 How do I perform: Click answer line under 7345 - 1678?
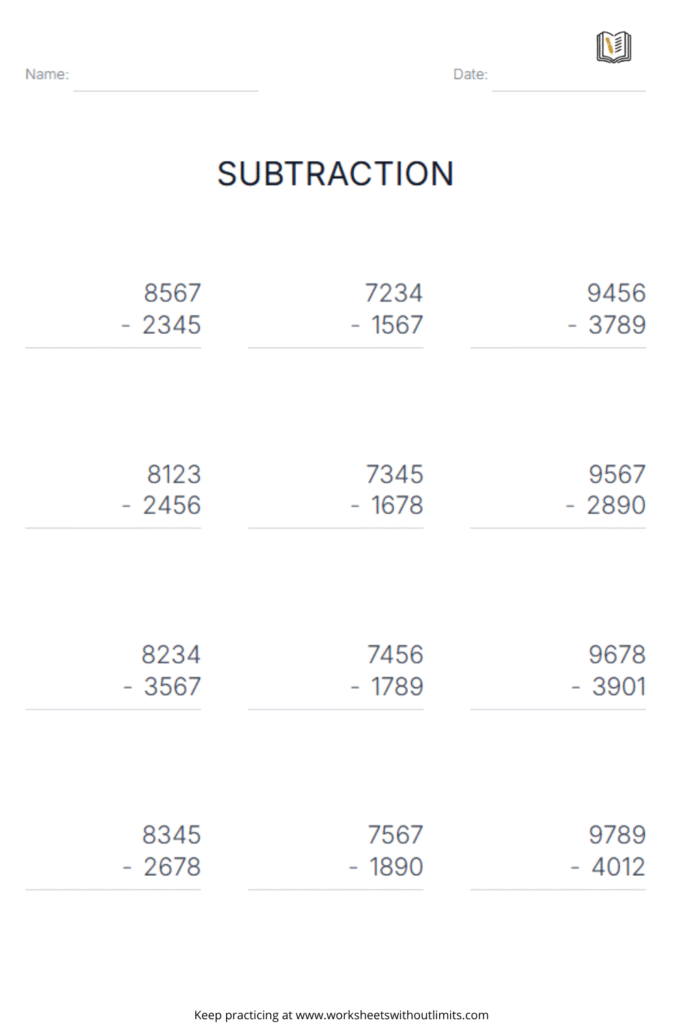point(336,528)
